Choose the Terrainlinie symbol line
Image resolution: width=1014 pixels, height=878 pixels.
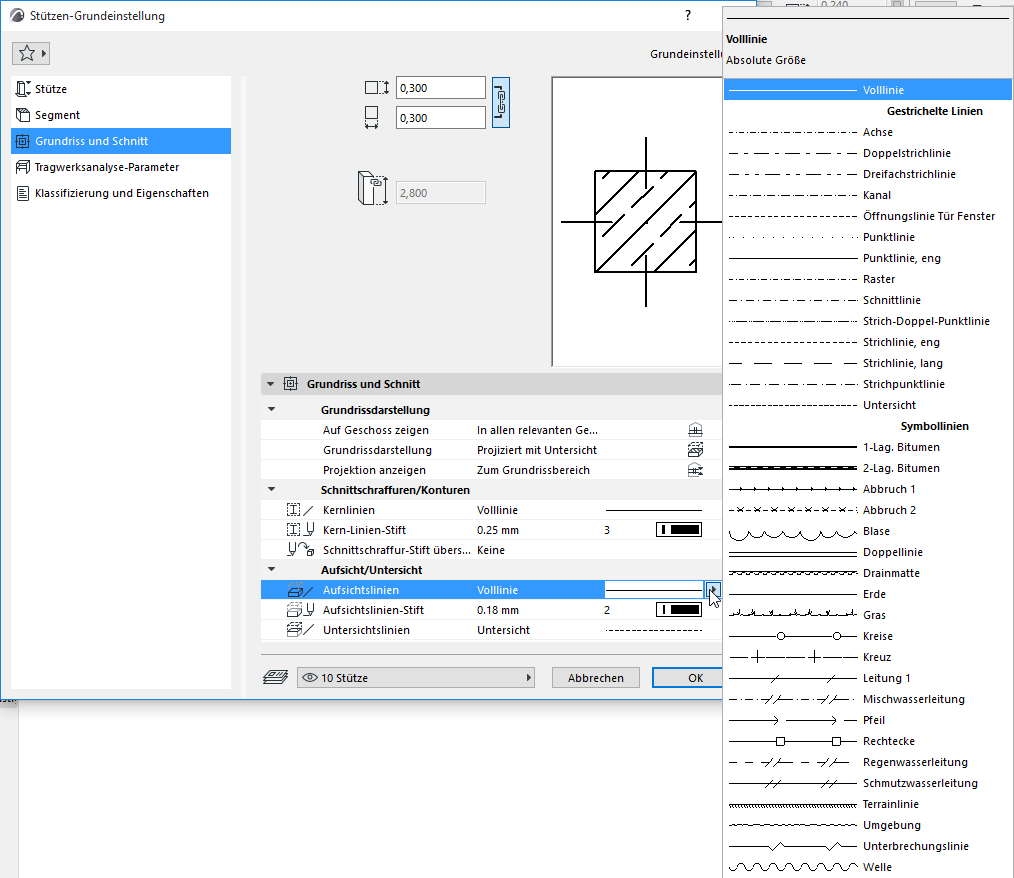coord(868,804)
